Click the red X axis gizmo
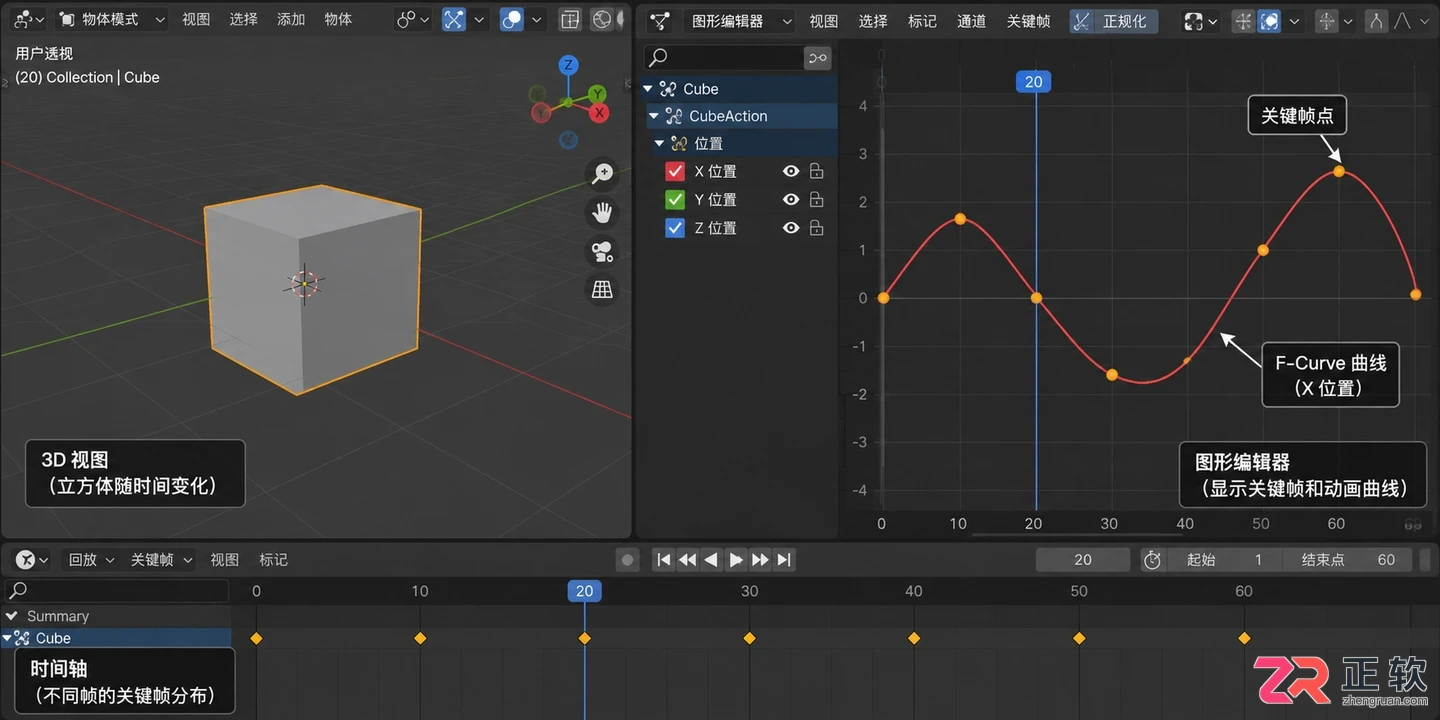This screenshot has width=1440, height=720. 600,113
